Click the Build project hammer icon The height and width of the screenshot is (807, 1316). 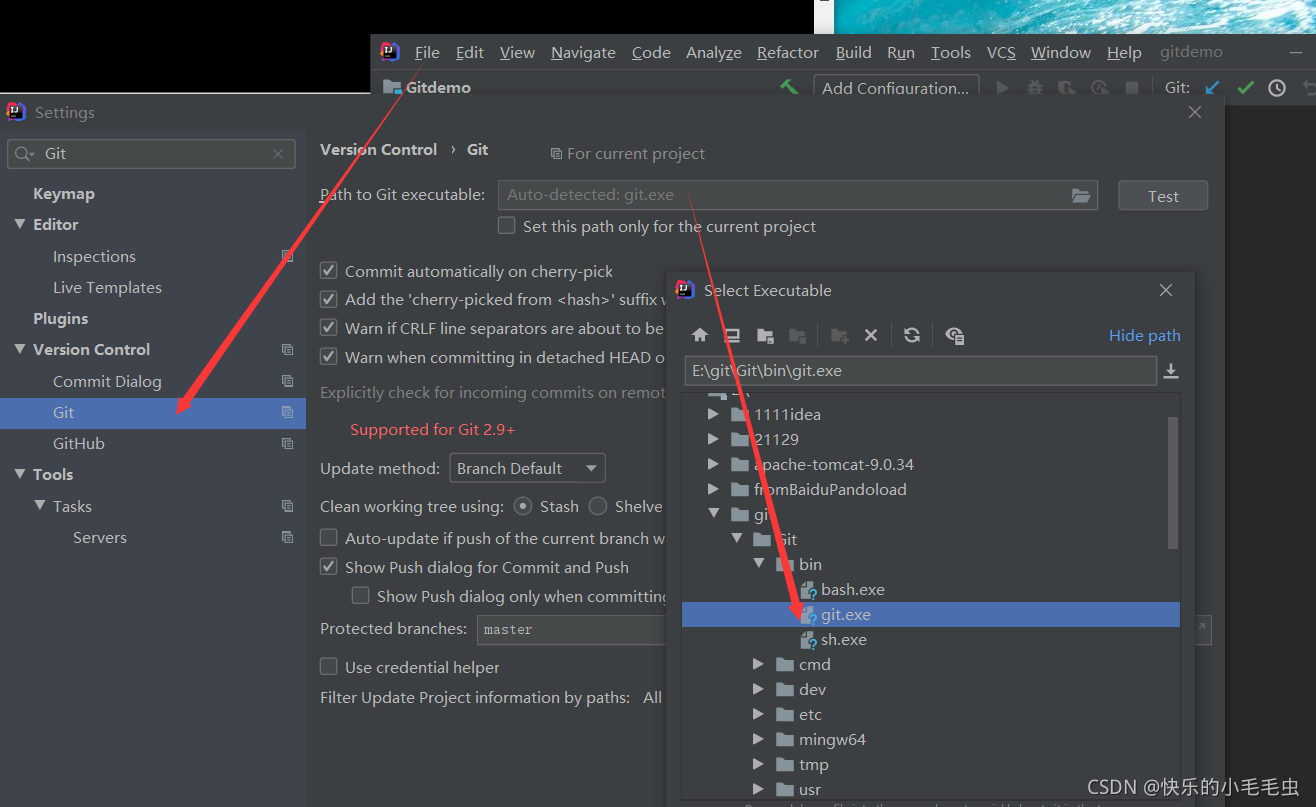(x=790, y=87)
